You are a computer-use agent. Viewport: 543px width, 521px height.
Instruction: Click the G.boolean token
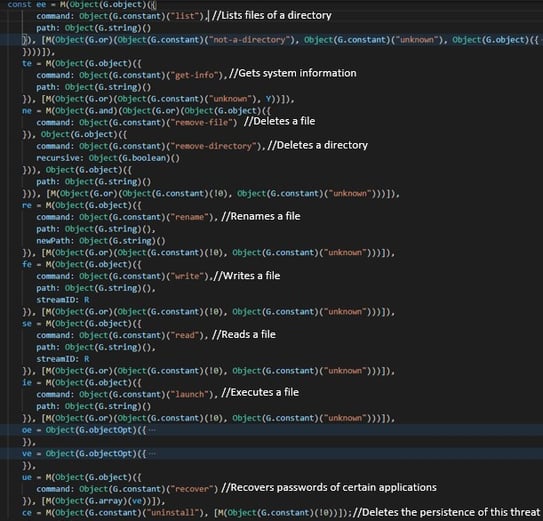click(143, 158)
